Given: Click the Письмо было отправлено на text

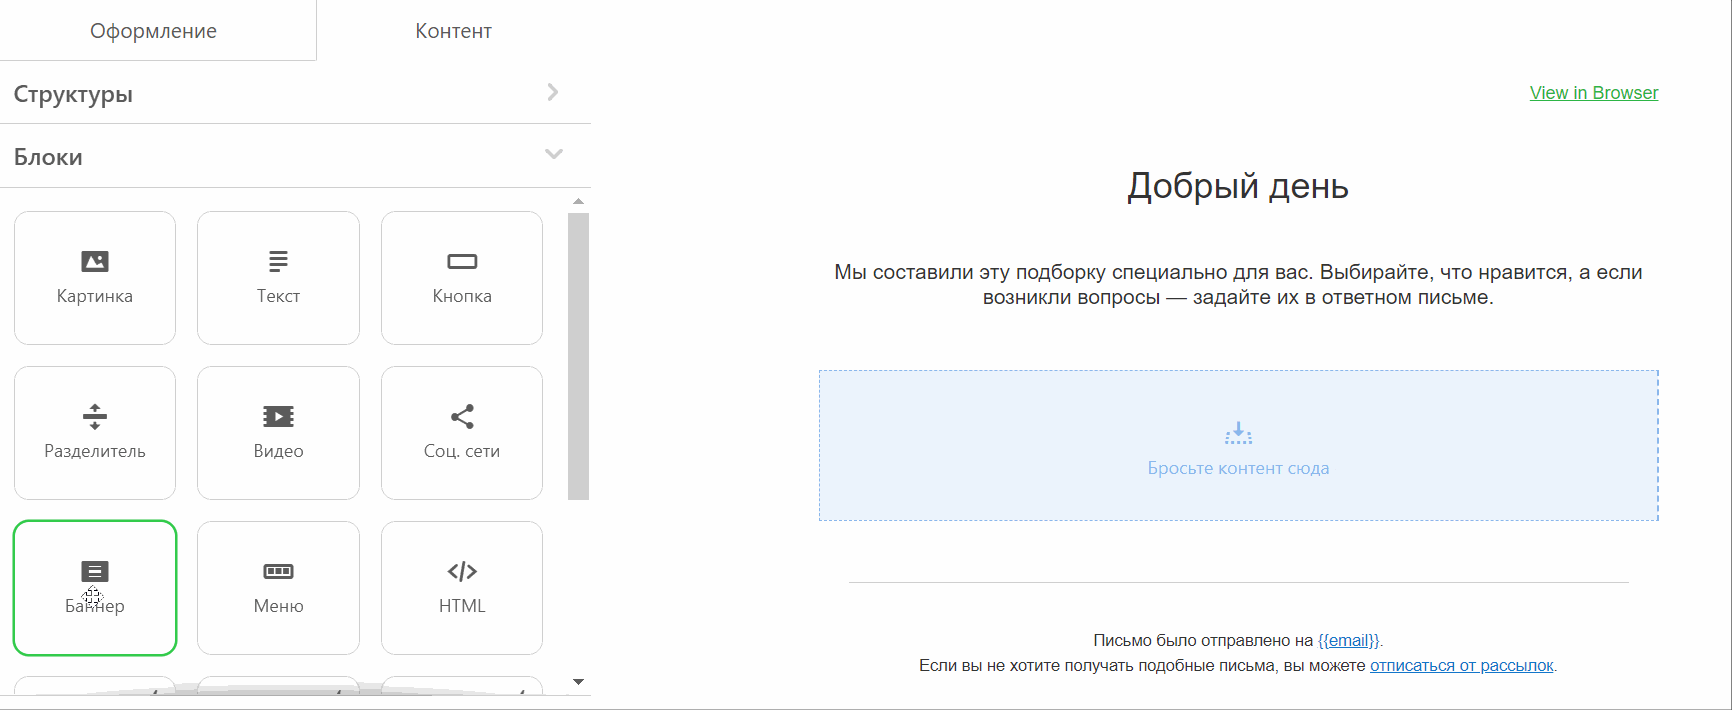Looking at the screenshot, I should (x=1203, y=640).
